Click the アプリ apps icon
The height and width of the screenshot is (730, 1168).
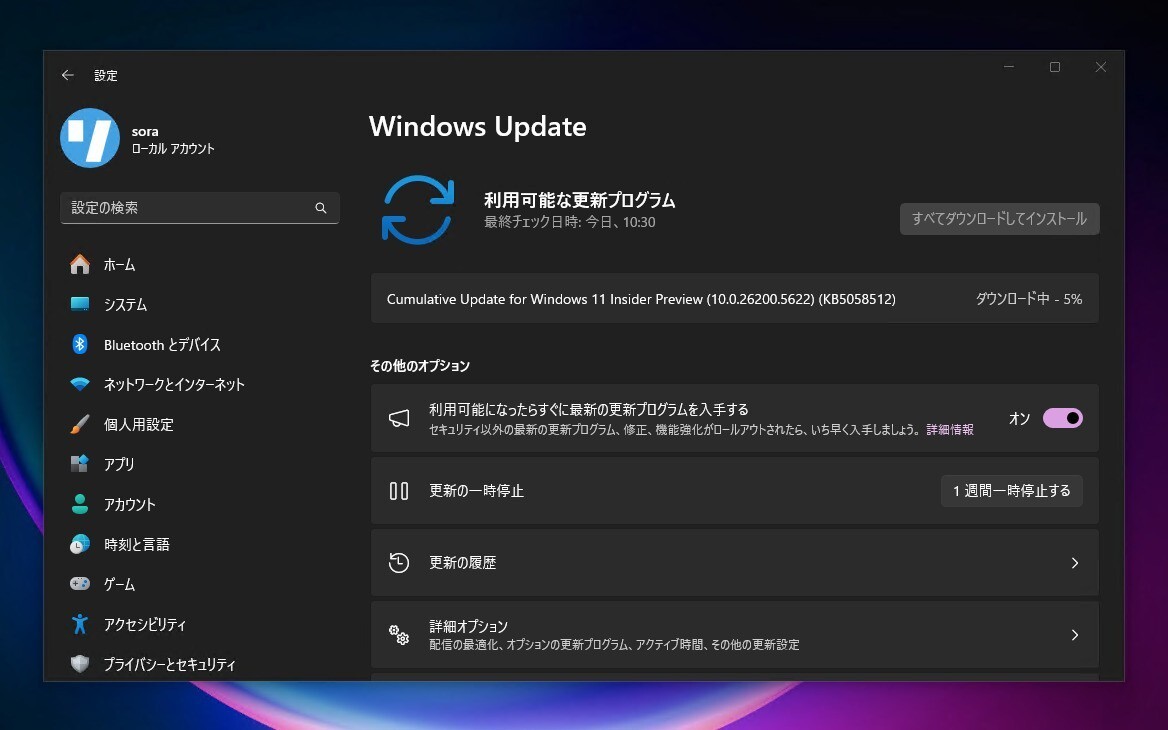click(80, 464)
